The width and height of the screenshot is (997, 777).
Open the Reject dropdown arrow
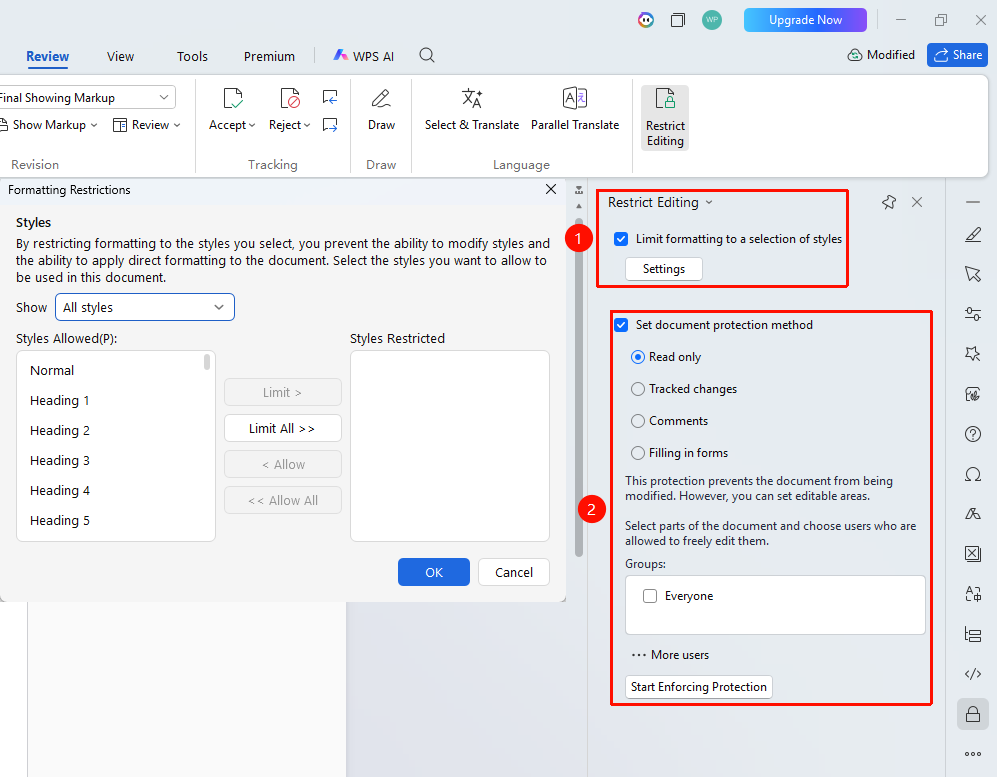307,125
